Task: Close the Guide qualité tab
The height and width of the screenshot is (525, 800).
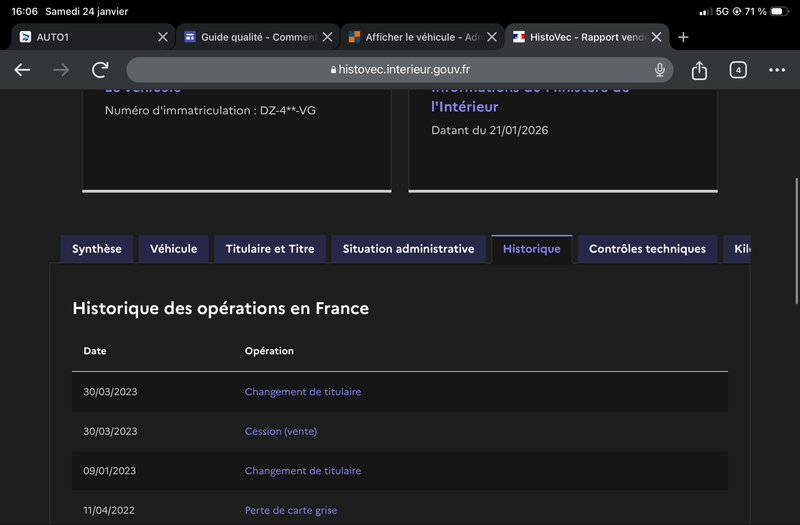Action: [x=328, y=37]
